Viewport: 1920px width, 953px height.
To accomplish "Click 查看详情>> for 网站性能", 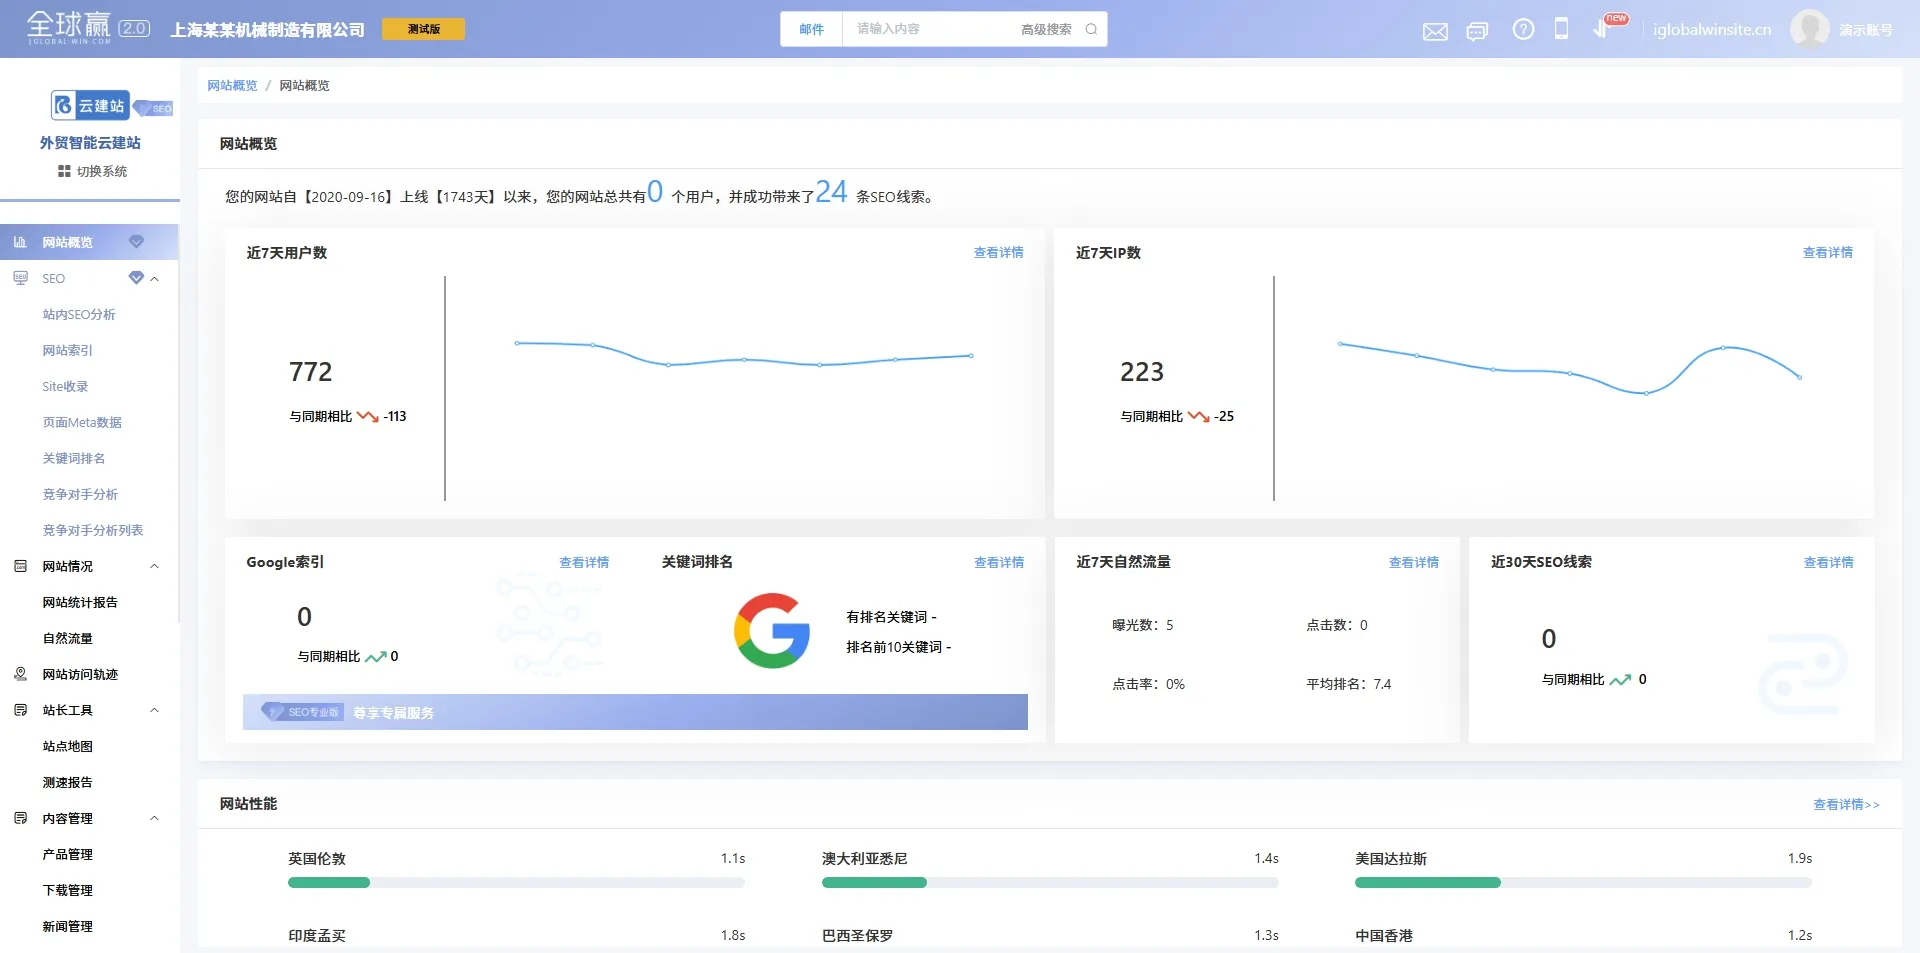I will coord(1846,805).
